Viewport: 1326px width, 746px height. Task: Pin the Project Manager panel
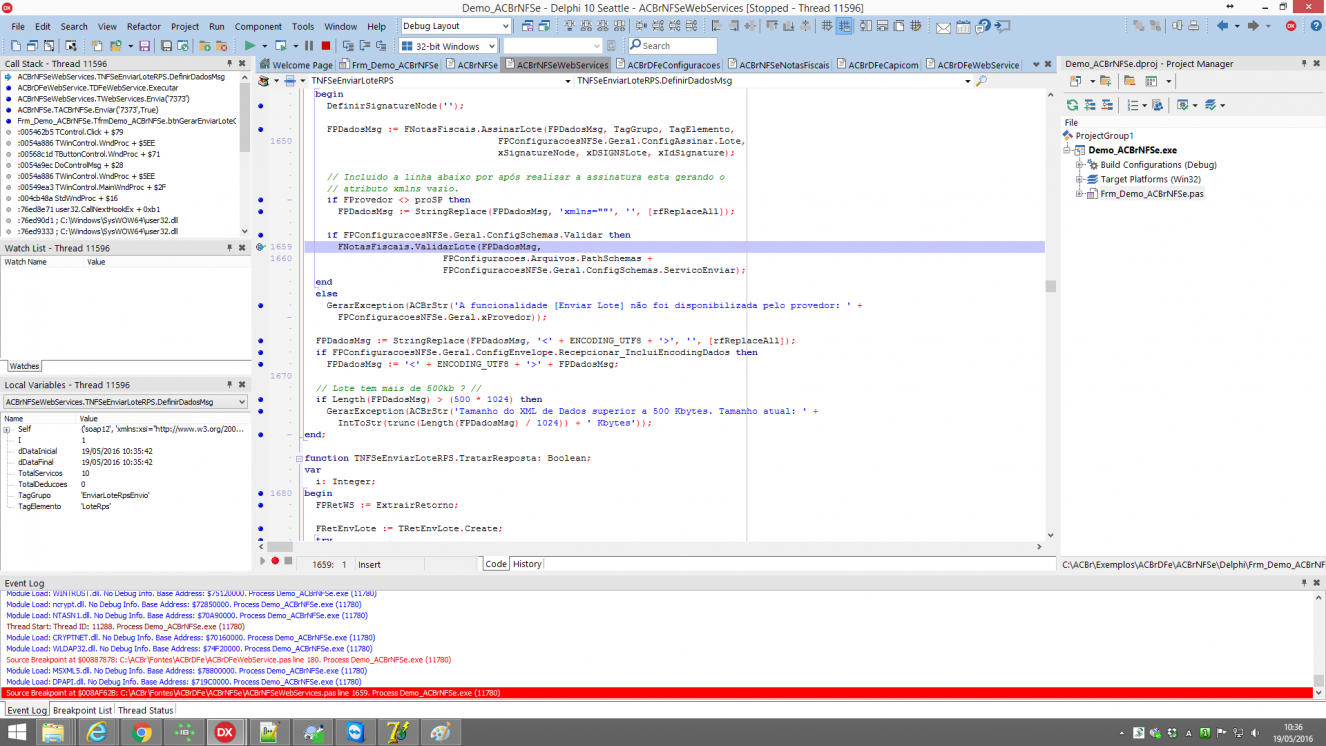pyautogui.click(x=1304, y=64)
